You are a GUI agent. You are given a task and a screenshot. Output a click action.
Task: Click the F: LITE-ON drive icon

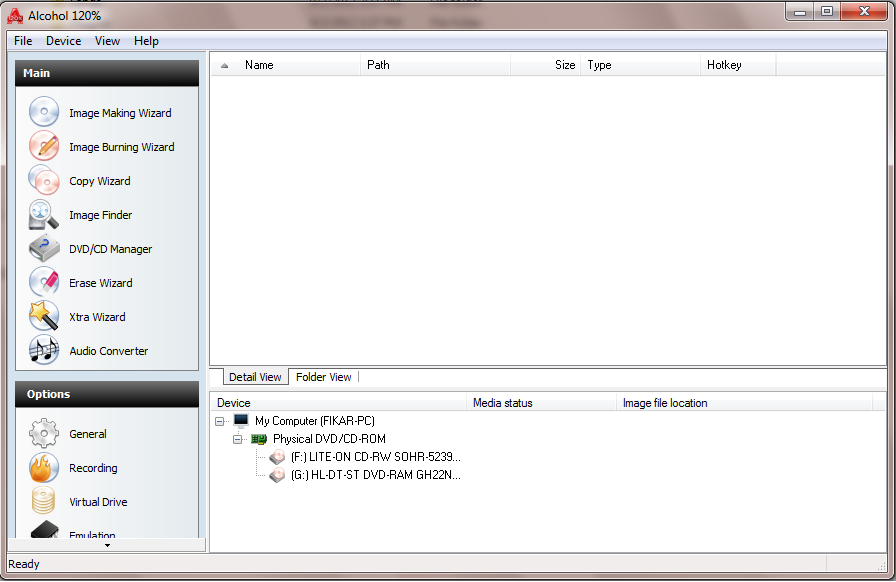pyautogui.click(x=277, y=457)
